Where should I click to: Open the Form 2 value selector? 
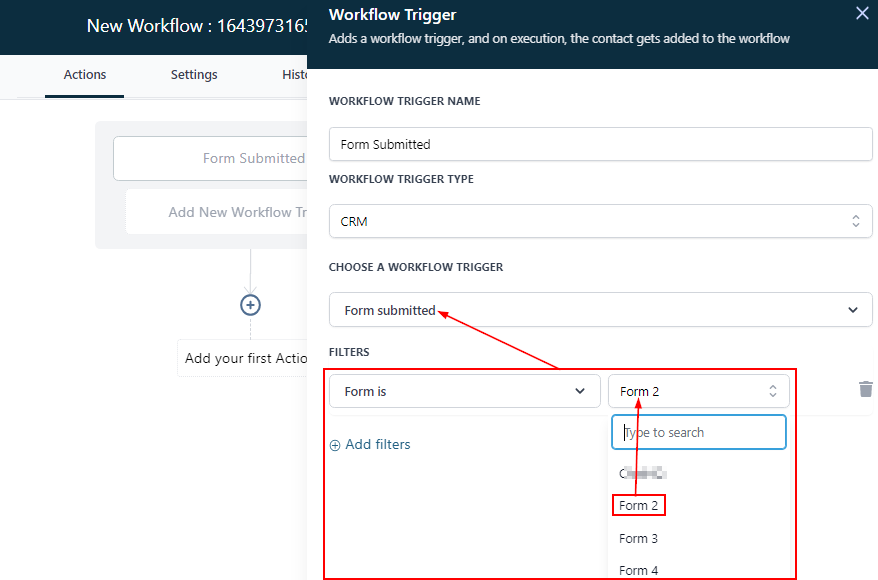tap(698, 391)
